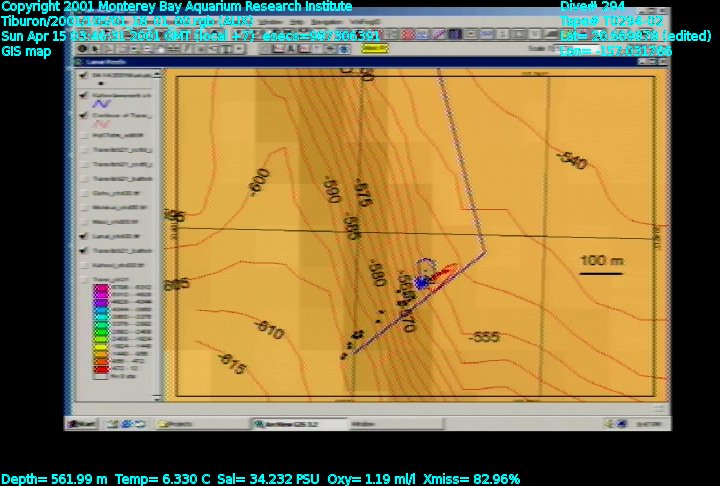Select the magenta swatch in the depth legend
Image resolution: width=720 pixels, height=486 pixels.
pyautogui.click(x=99, y=288)
